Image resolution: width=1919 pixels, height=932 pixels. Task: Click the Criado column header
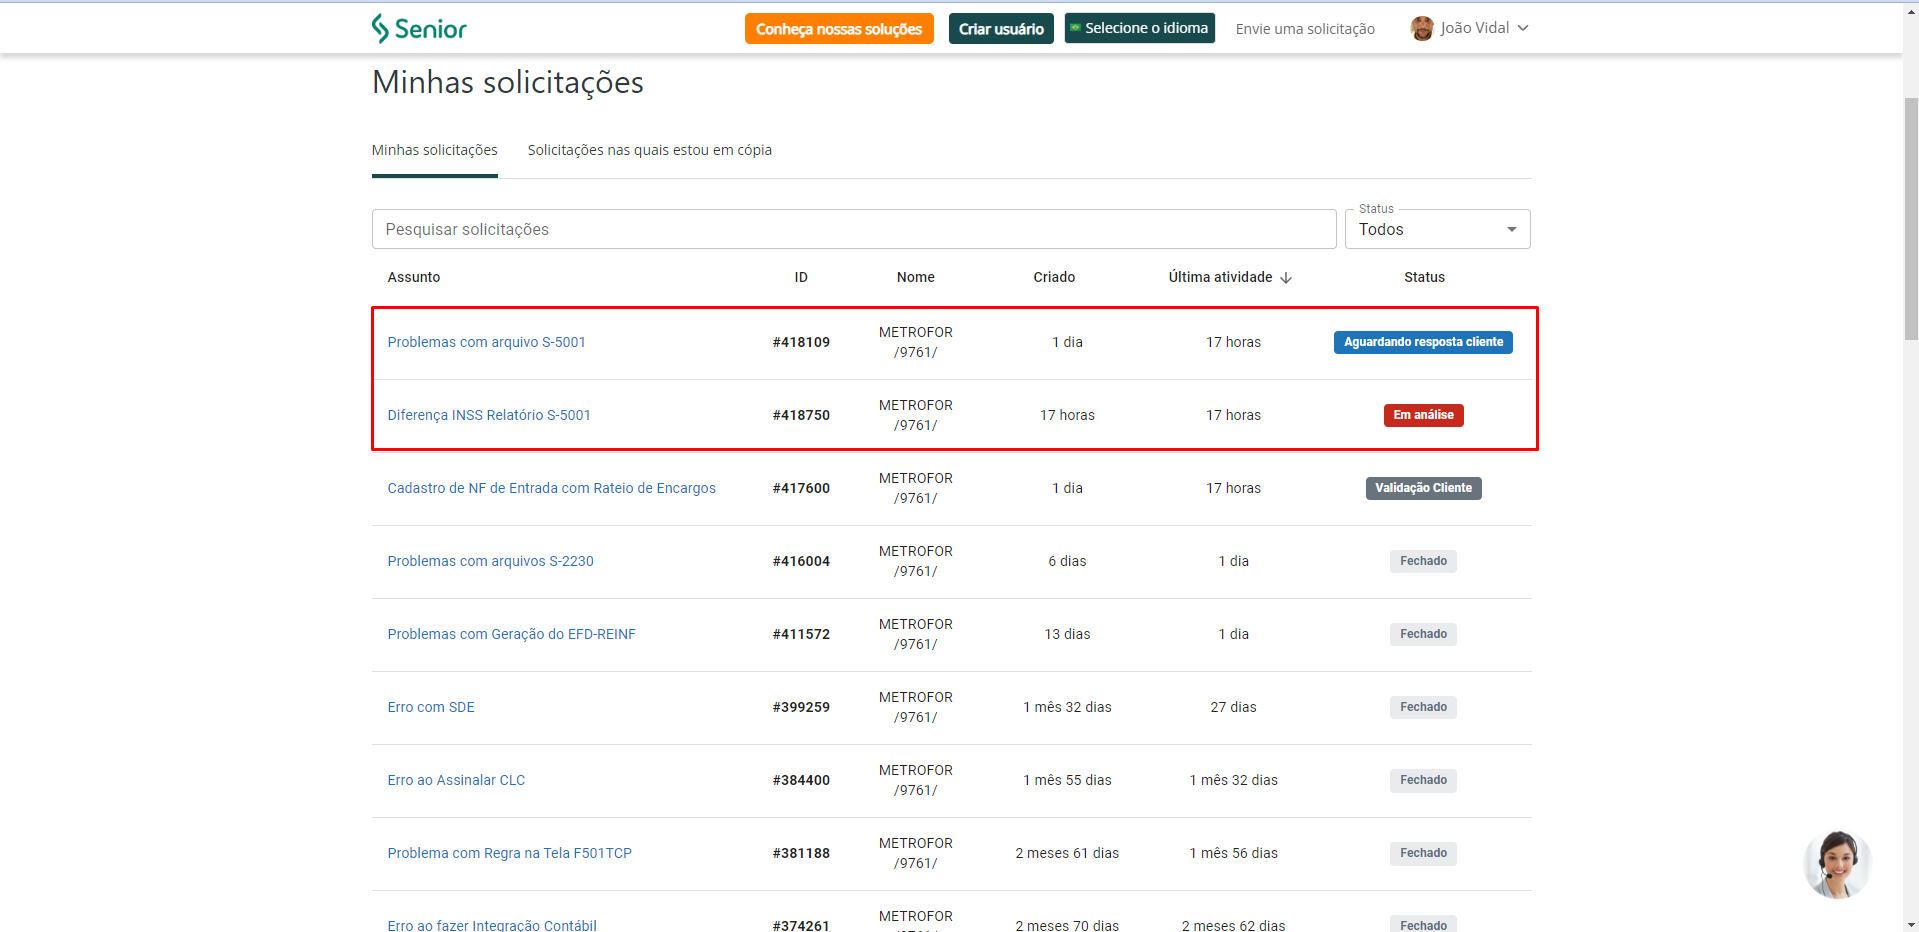tap(1054, 277)
